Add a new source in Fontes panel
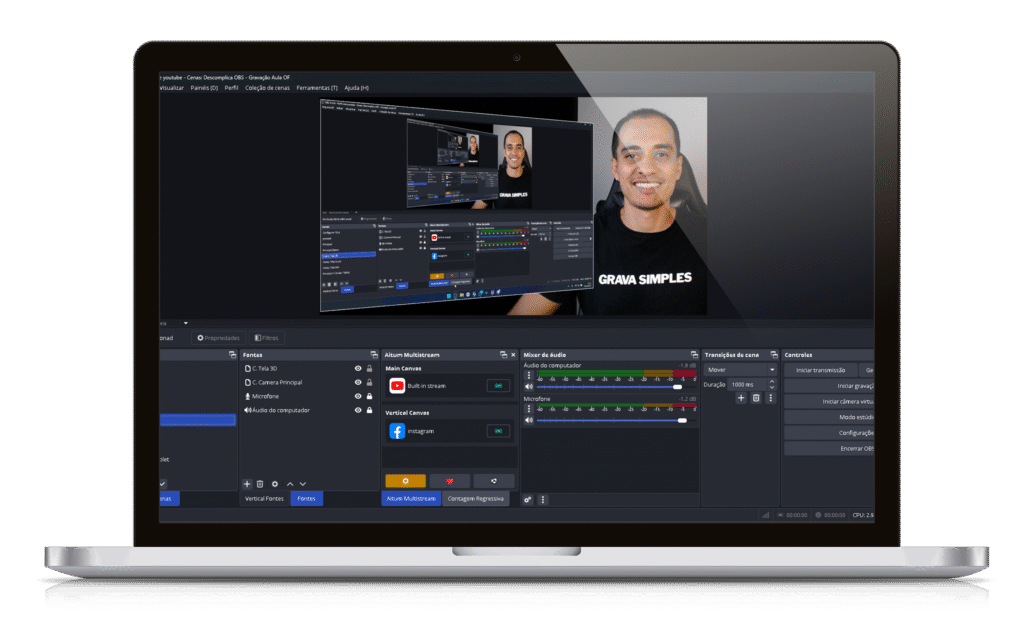Viewport: 1024px width, 633px height. 247,483
